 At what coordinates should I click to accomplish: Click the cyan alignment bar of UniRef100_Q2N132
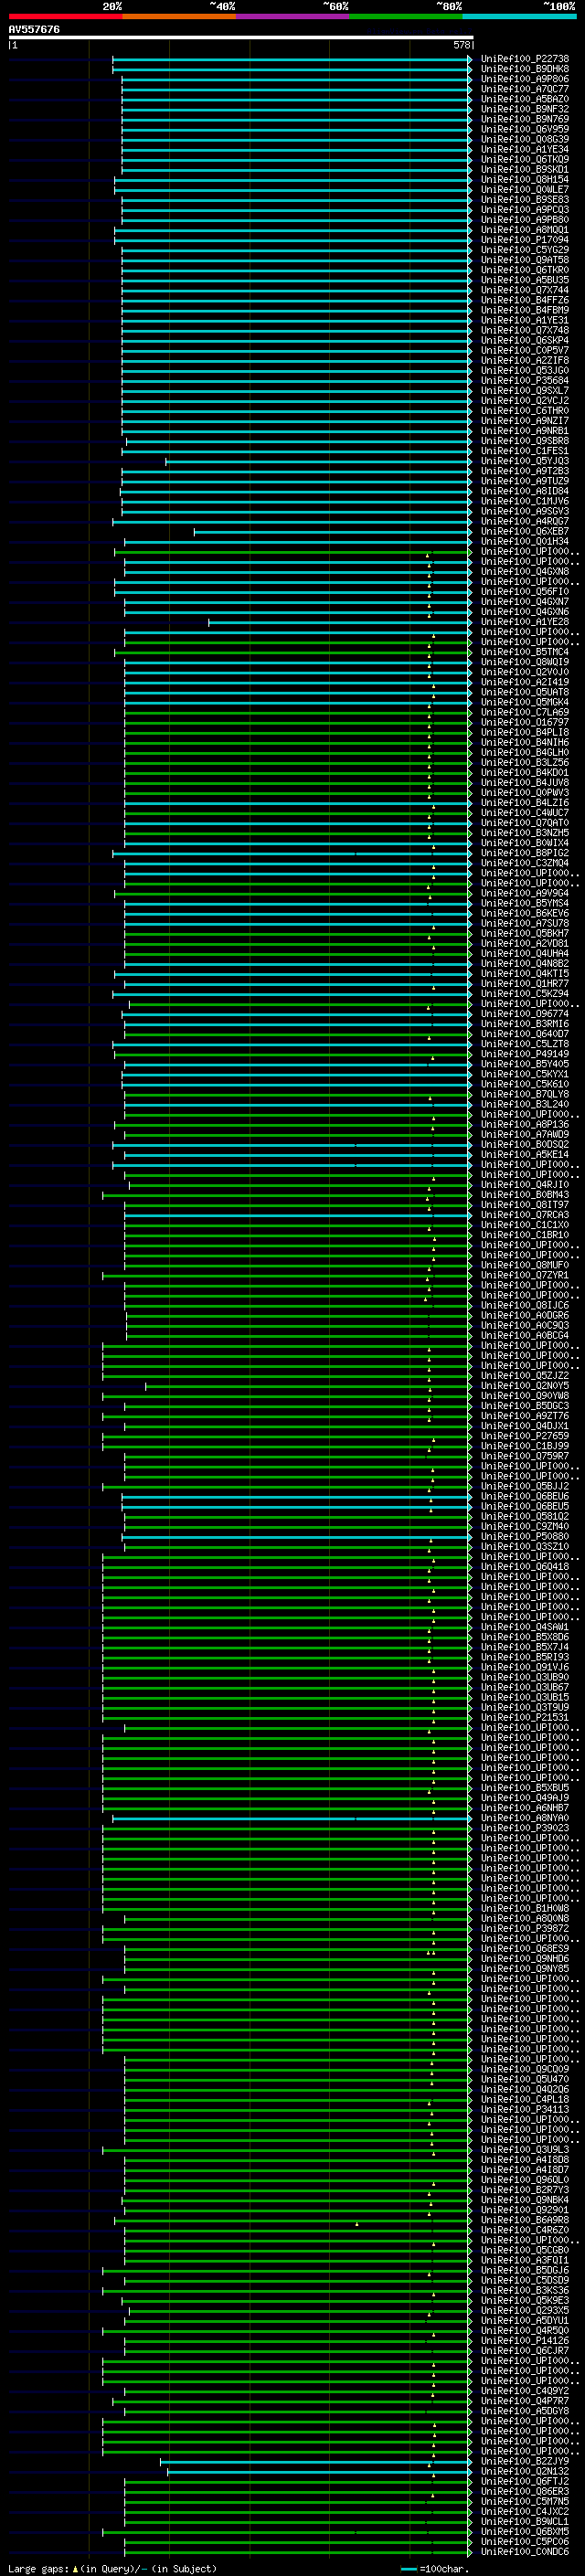pos(320,2471)
